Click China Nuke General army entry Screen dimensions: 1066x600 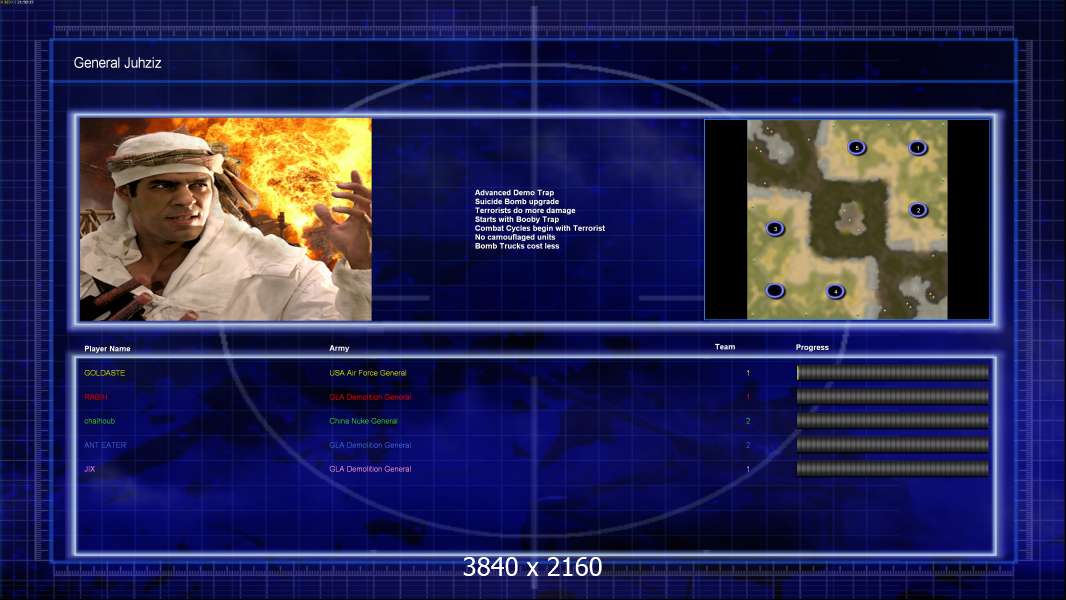(x=364, y=421)
